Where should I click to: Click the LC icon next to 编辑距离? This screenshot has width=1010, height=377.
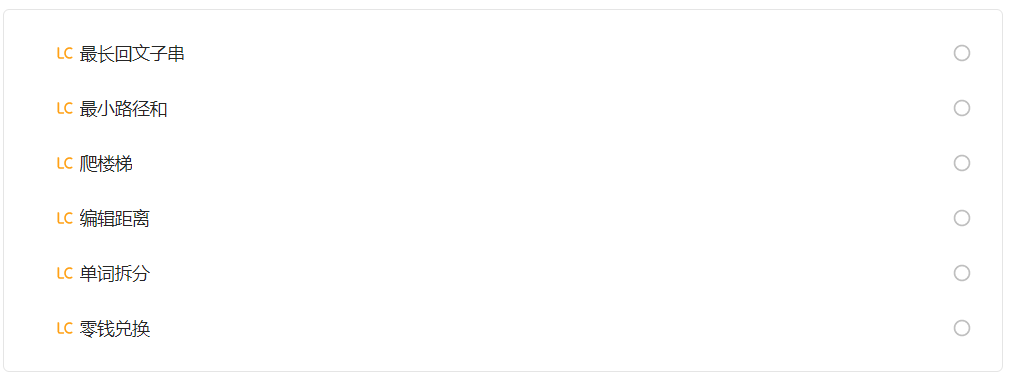pos(64,218)
